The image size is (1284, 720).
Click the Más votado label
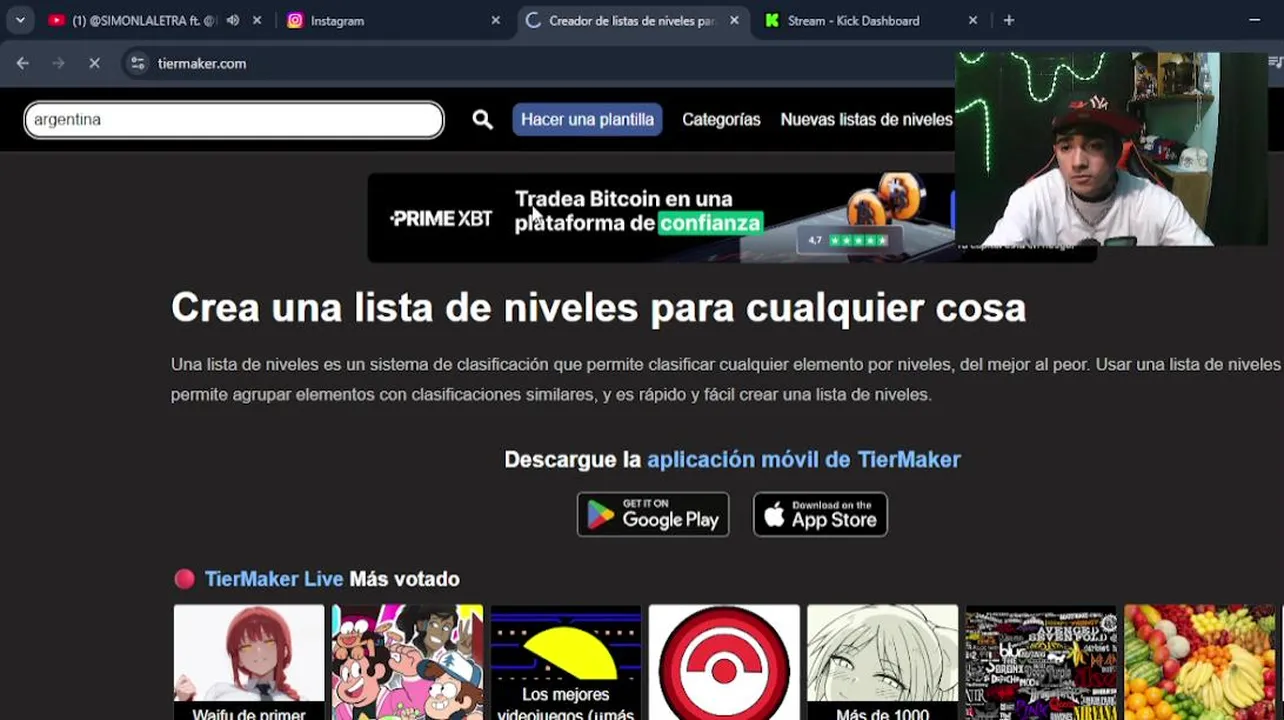404,579
